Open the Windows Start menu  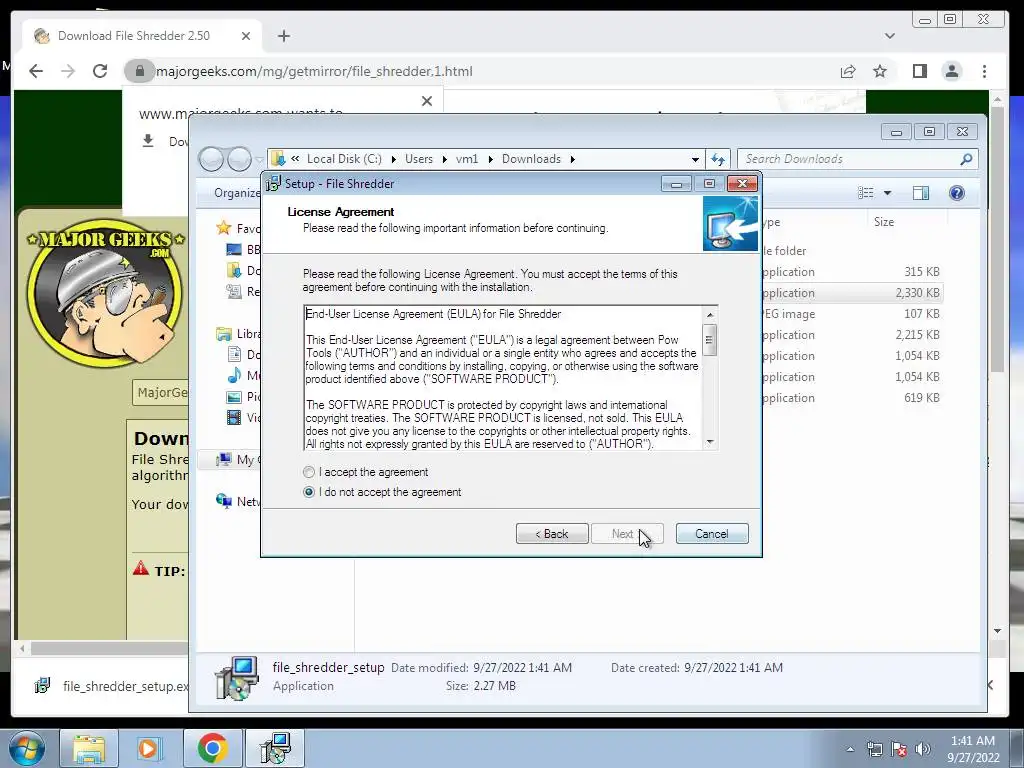coord(27,748)
